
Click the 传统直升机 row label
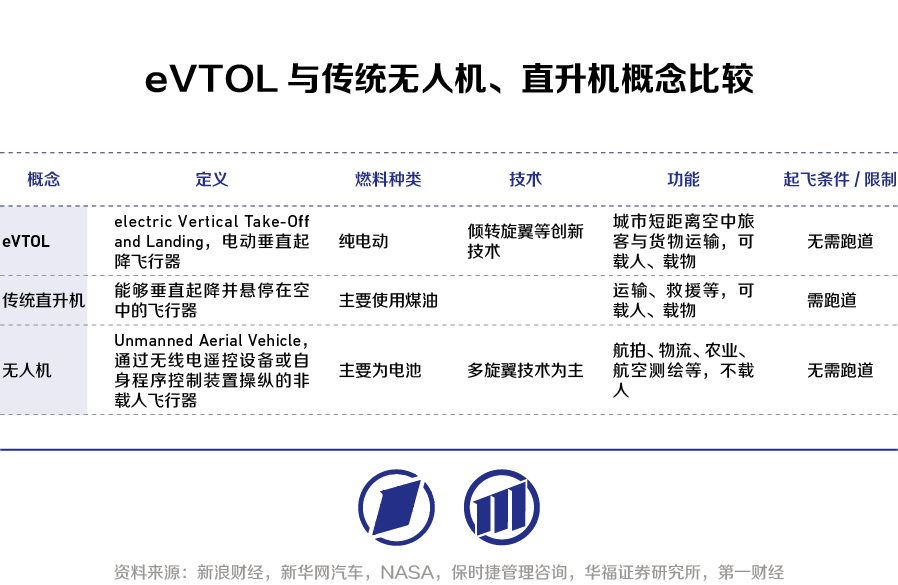coord(44,300)
